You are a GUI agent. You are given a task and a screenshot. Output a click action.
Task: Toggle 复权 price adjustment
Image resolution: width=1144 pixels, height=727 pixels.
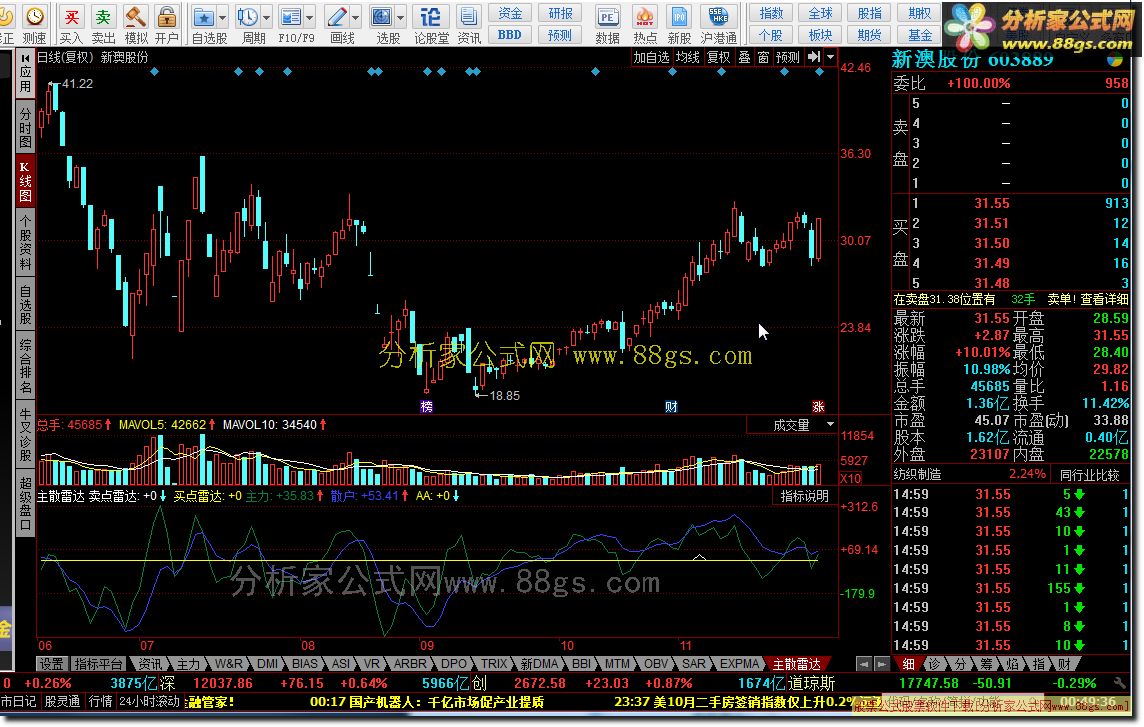coord(719,57)
